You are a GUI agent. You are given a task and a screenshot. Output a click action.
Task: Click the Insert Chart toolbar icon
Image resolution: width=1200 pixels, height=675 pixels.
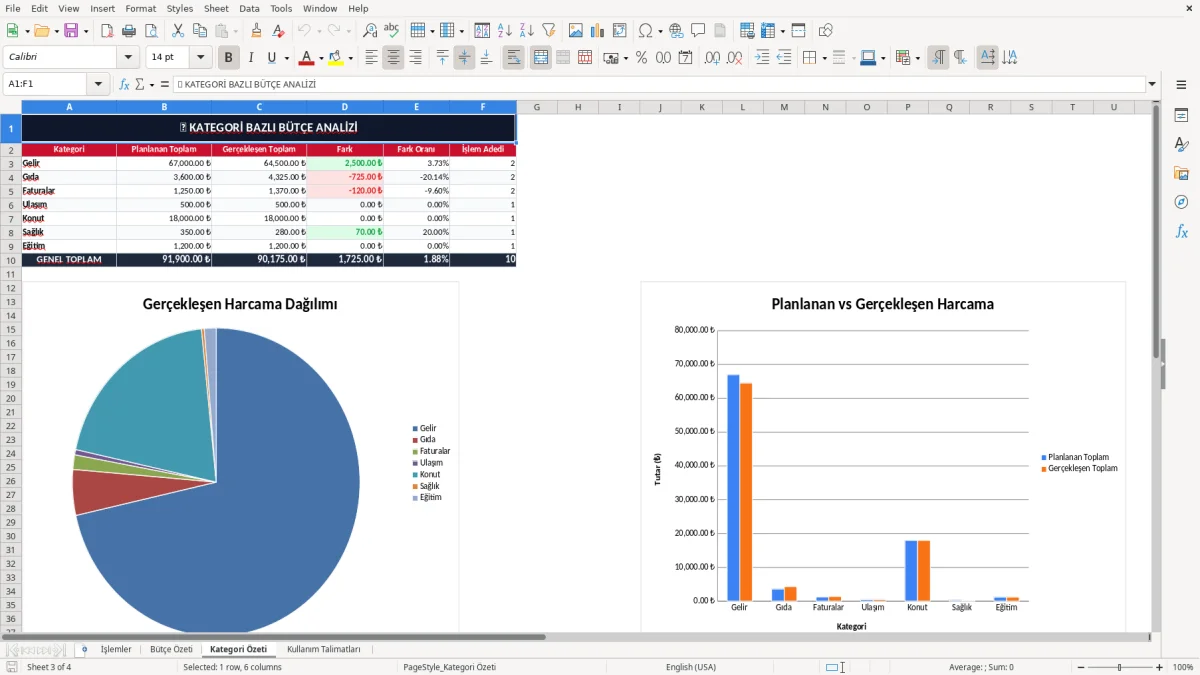(x=598, y=31)
